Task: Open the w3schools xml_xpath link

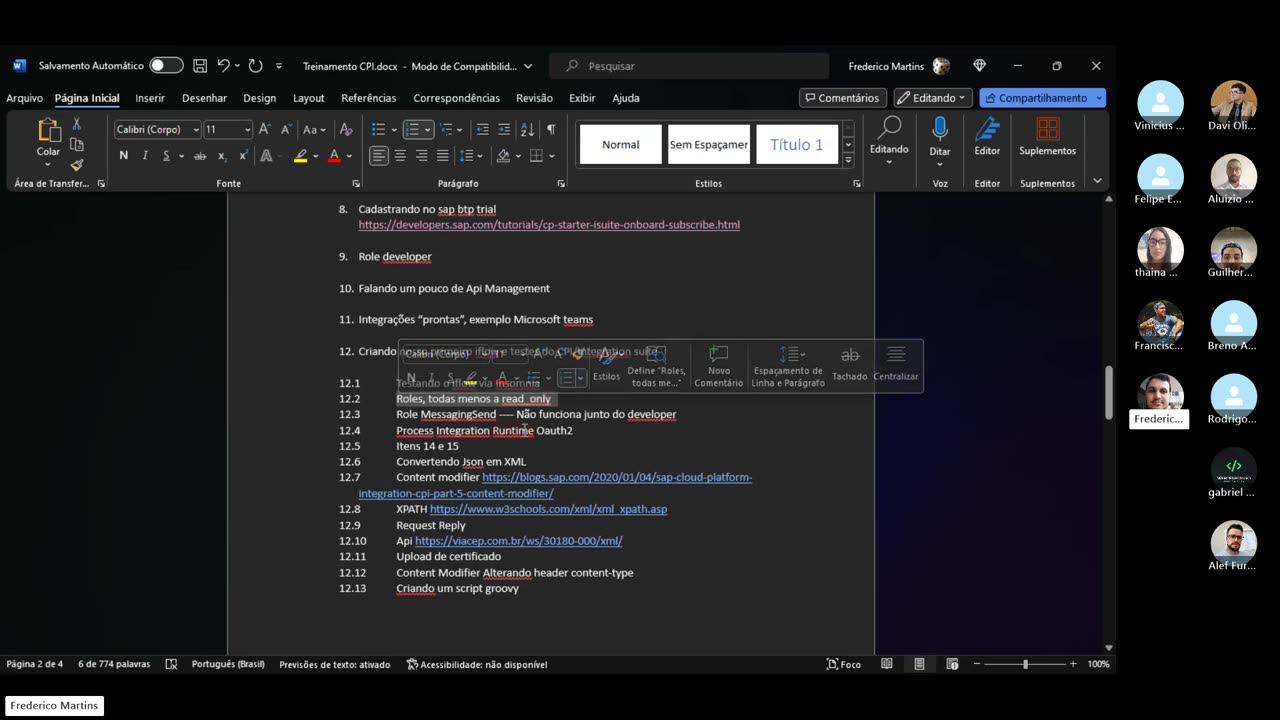Action: pos(548,509)
